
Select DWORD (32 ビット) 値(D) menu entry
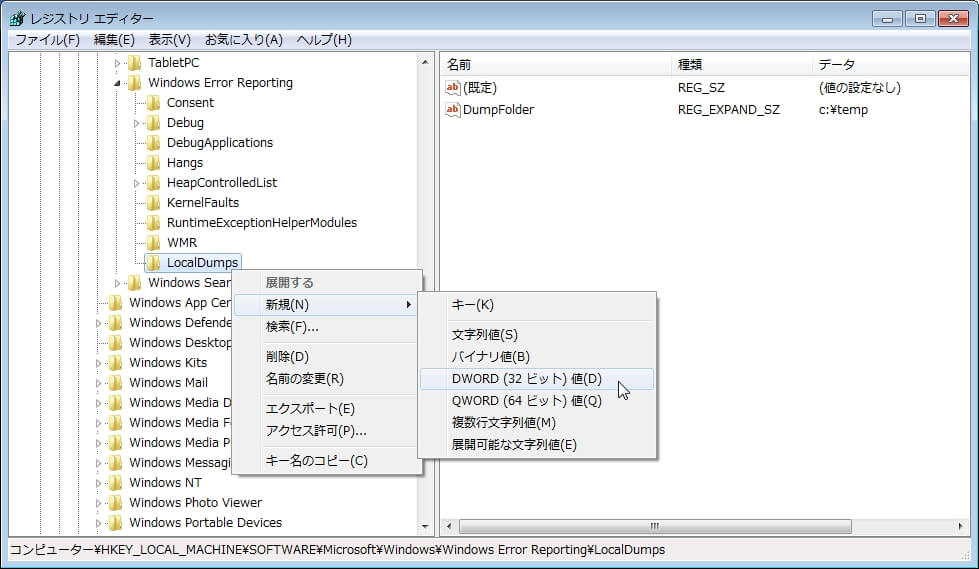[527, 379]
